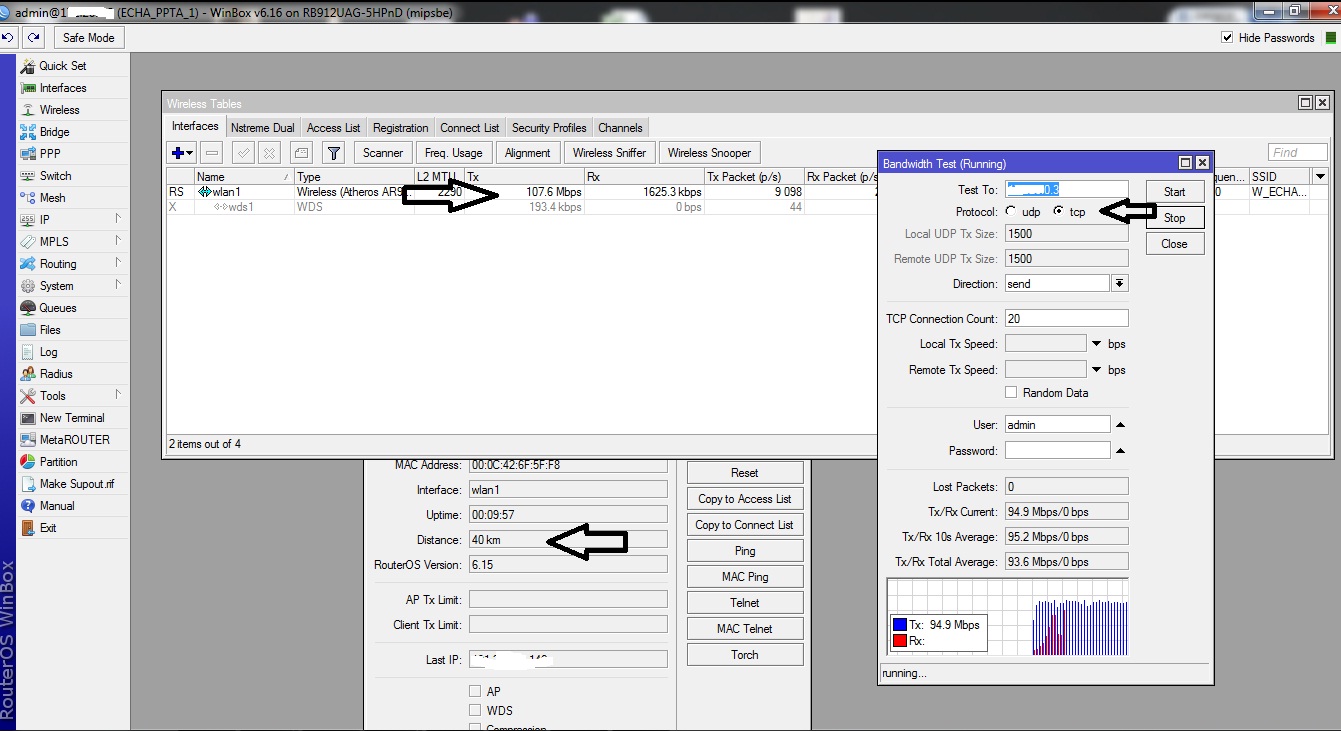The width and height of the screenshot is (1341, 731).
Task: Collapse the Password field arrow
Action: point(1121,451)
